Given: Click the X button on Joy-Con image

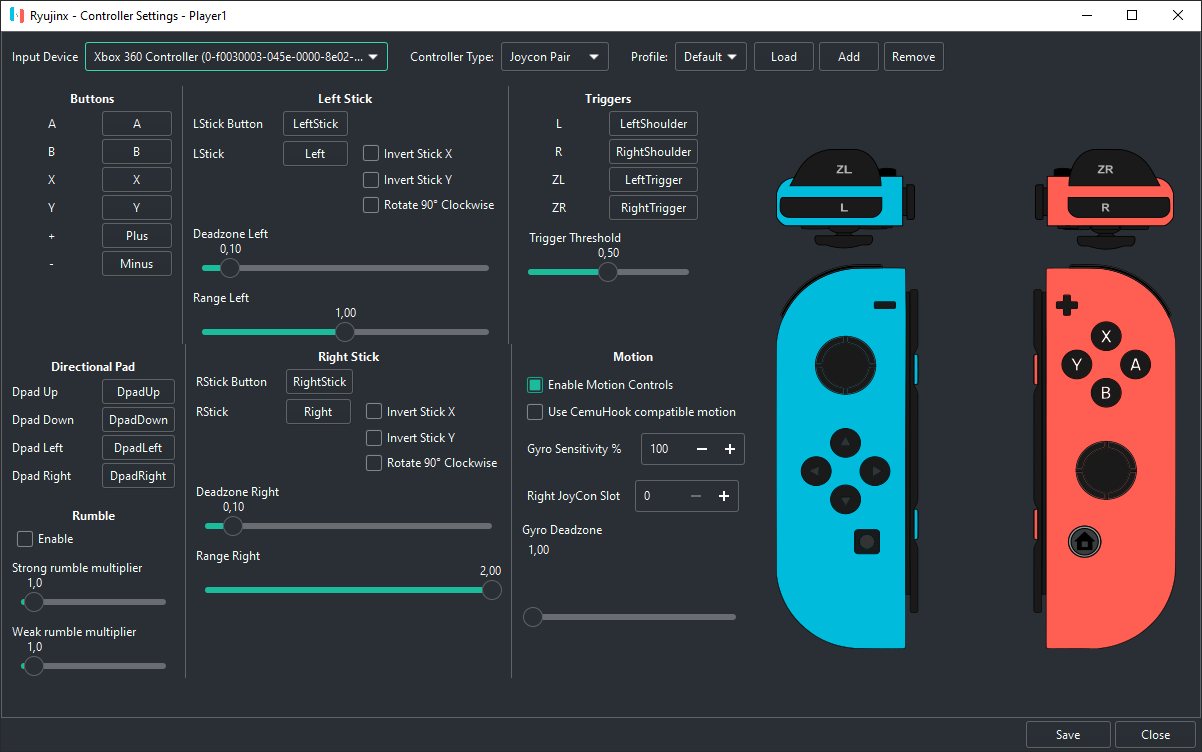Looking at the screenshot, I should [1105, 337].
